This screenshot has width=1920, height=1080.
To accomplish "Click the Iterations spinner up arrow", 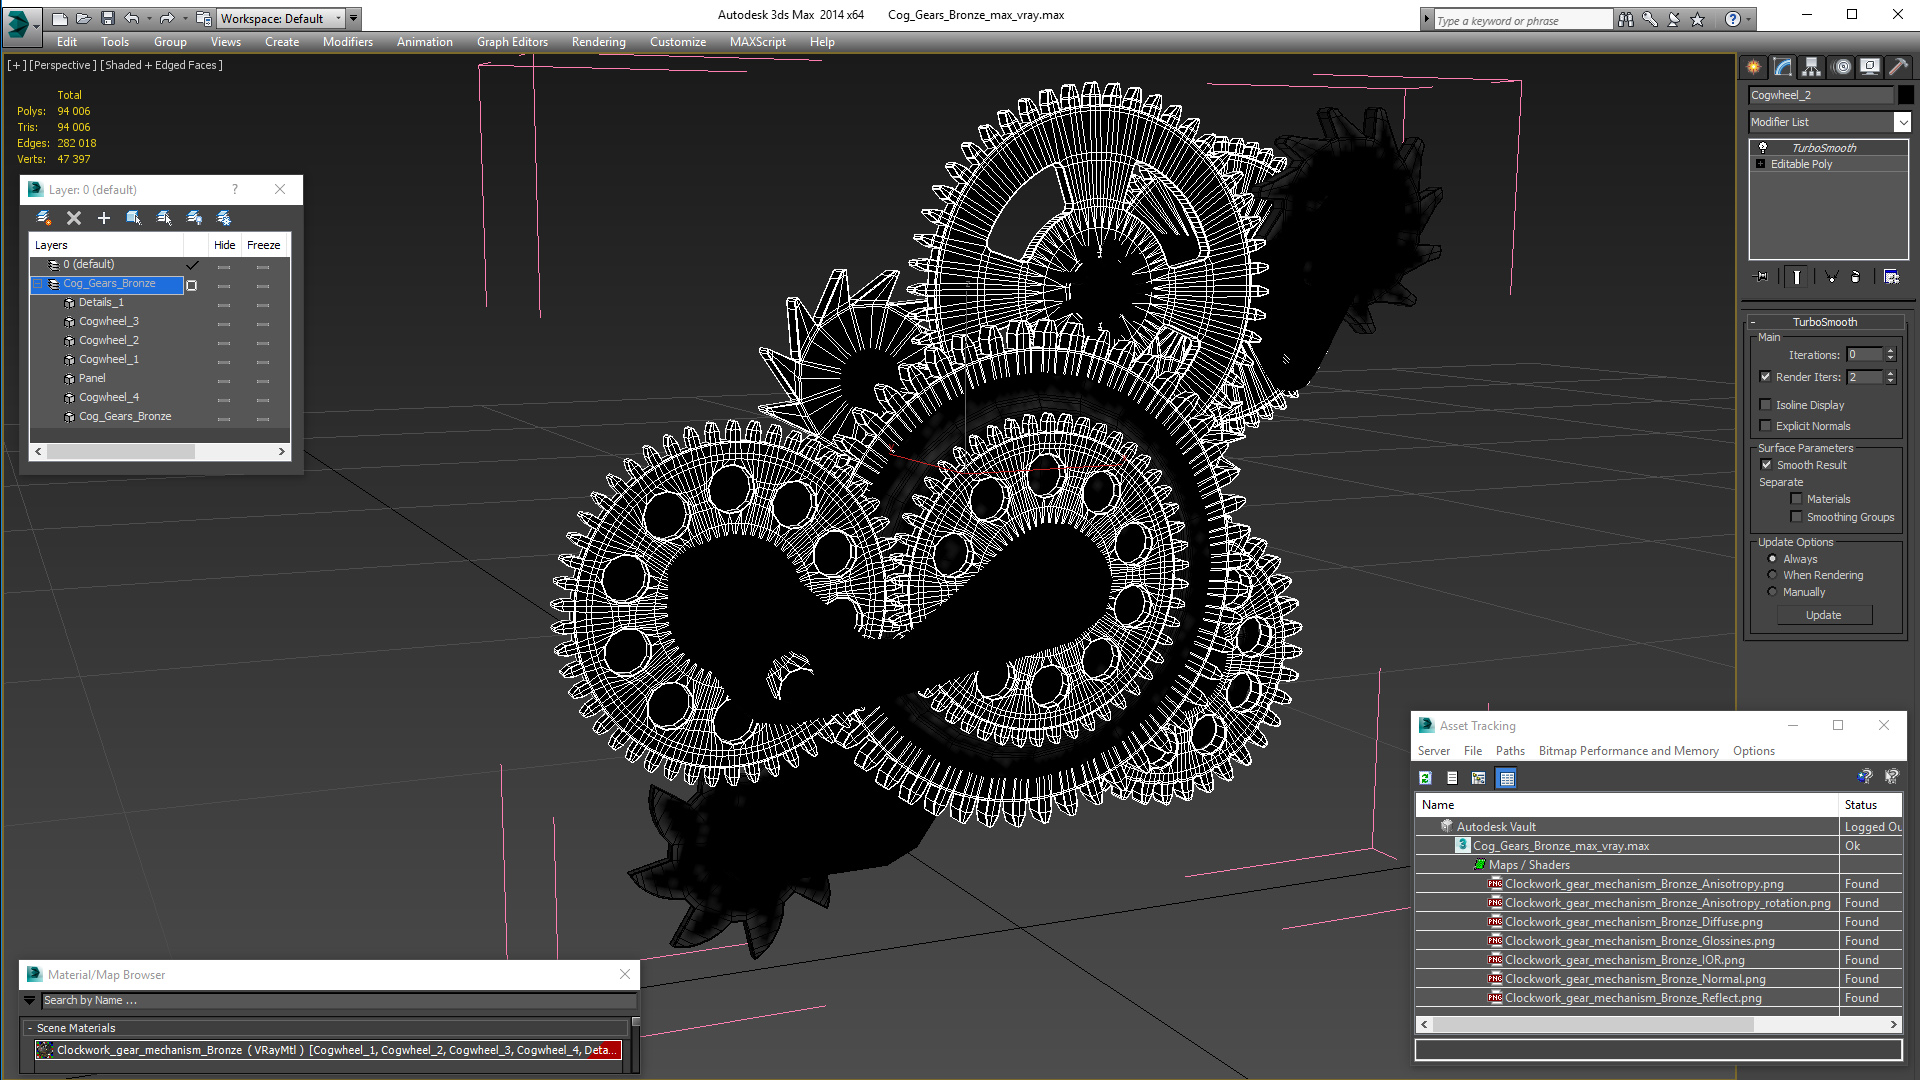I will tap(1891, 351).
